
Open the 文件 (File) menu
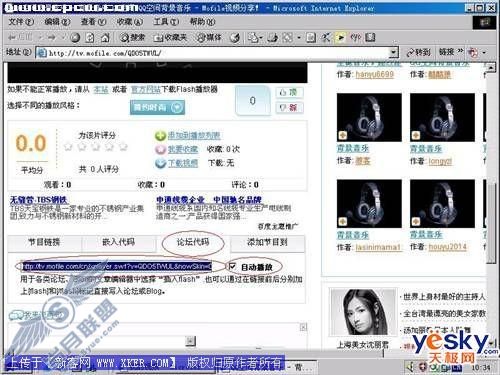21,22
